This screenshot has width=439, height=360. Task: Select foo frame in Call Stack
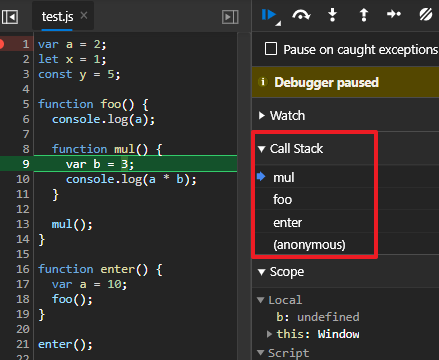(314, 200)
